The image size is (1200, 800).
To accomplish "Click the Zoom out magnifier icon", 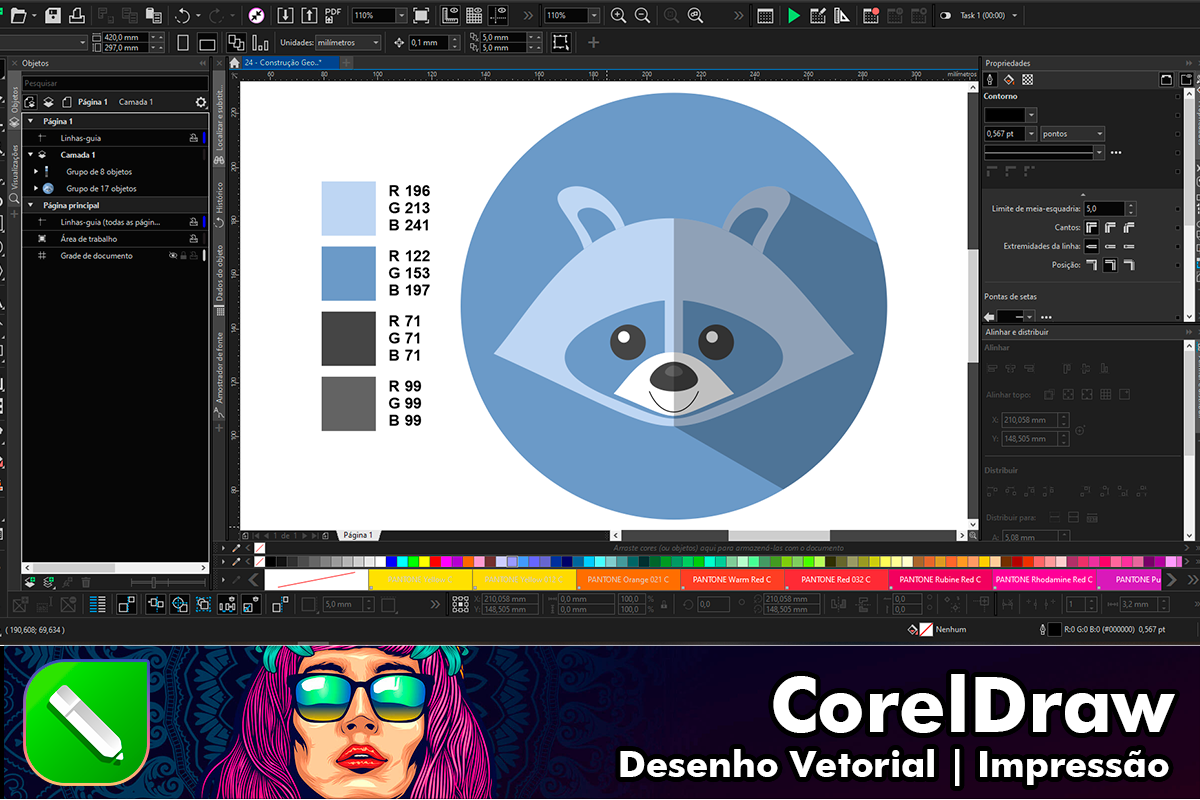I will click(642, 16).
